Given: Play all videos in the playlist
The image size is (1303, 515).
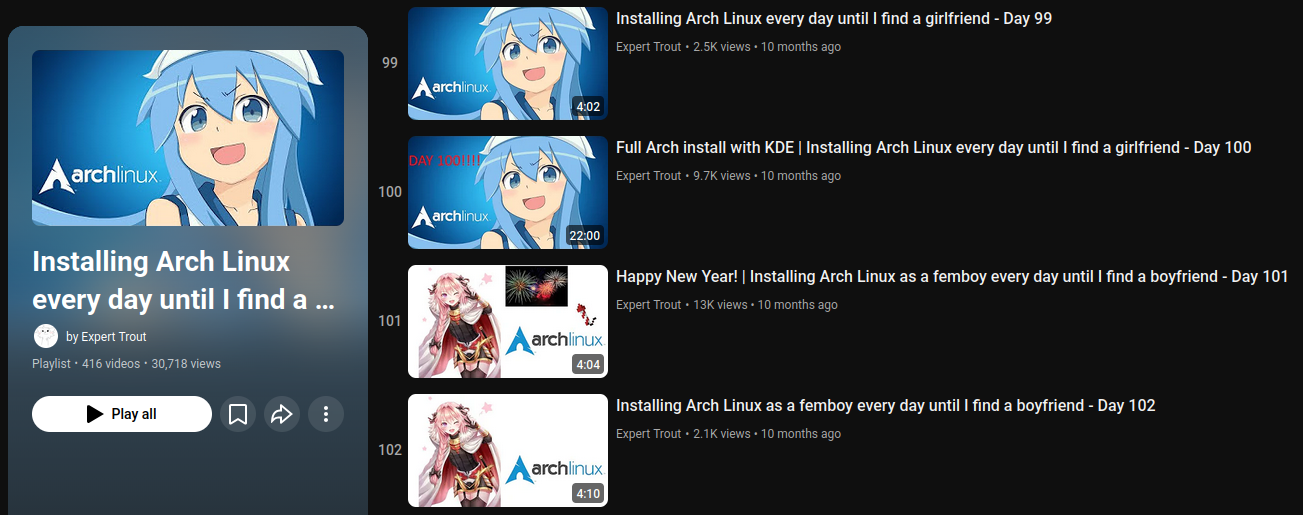Looking at the screenshot, I should click(122, 414).
